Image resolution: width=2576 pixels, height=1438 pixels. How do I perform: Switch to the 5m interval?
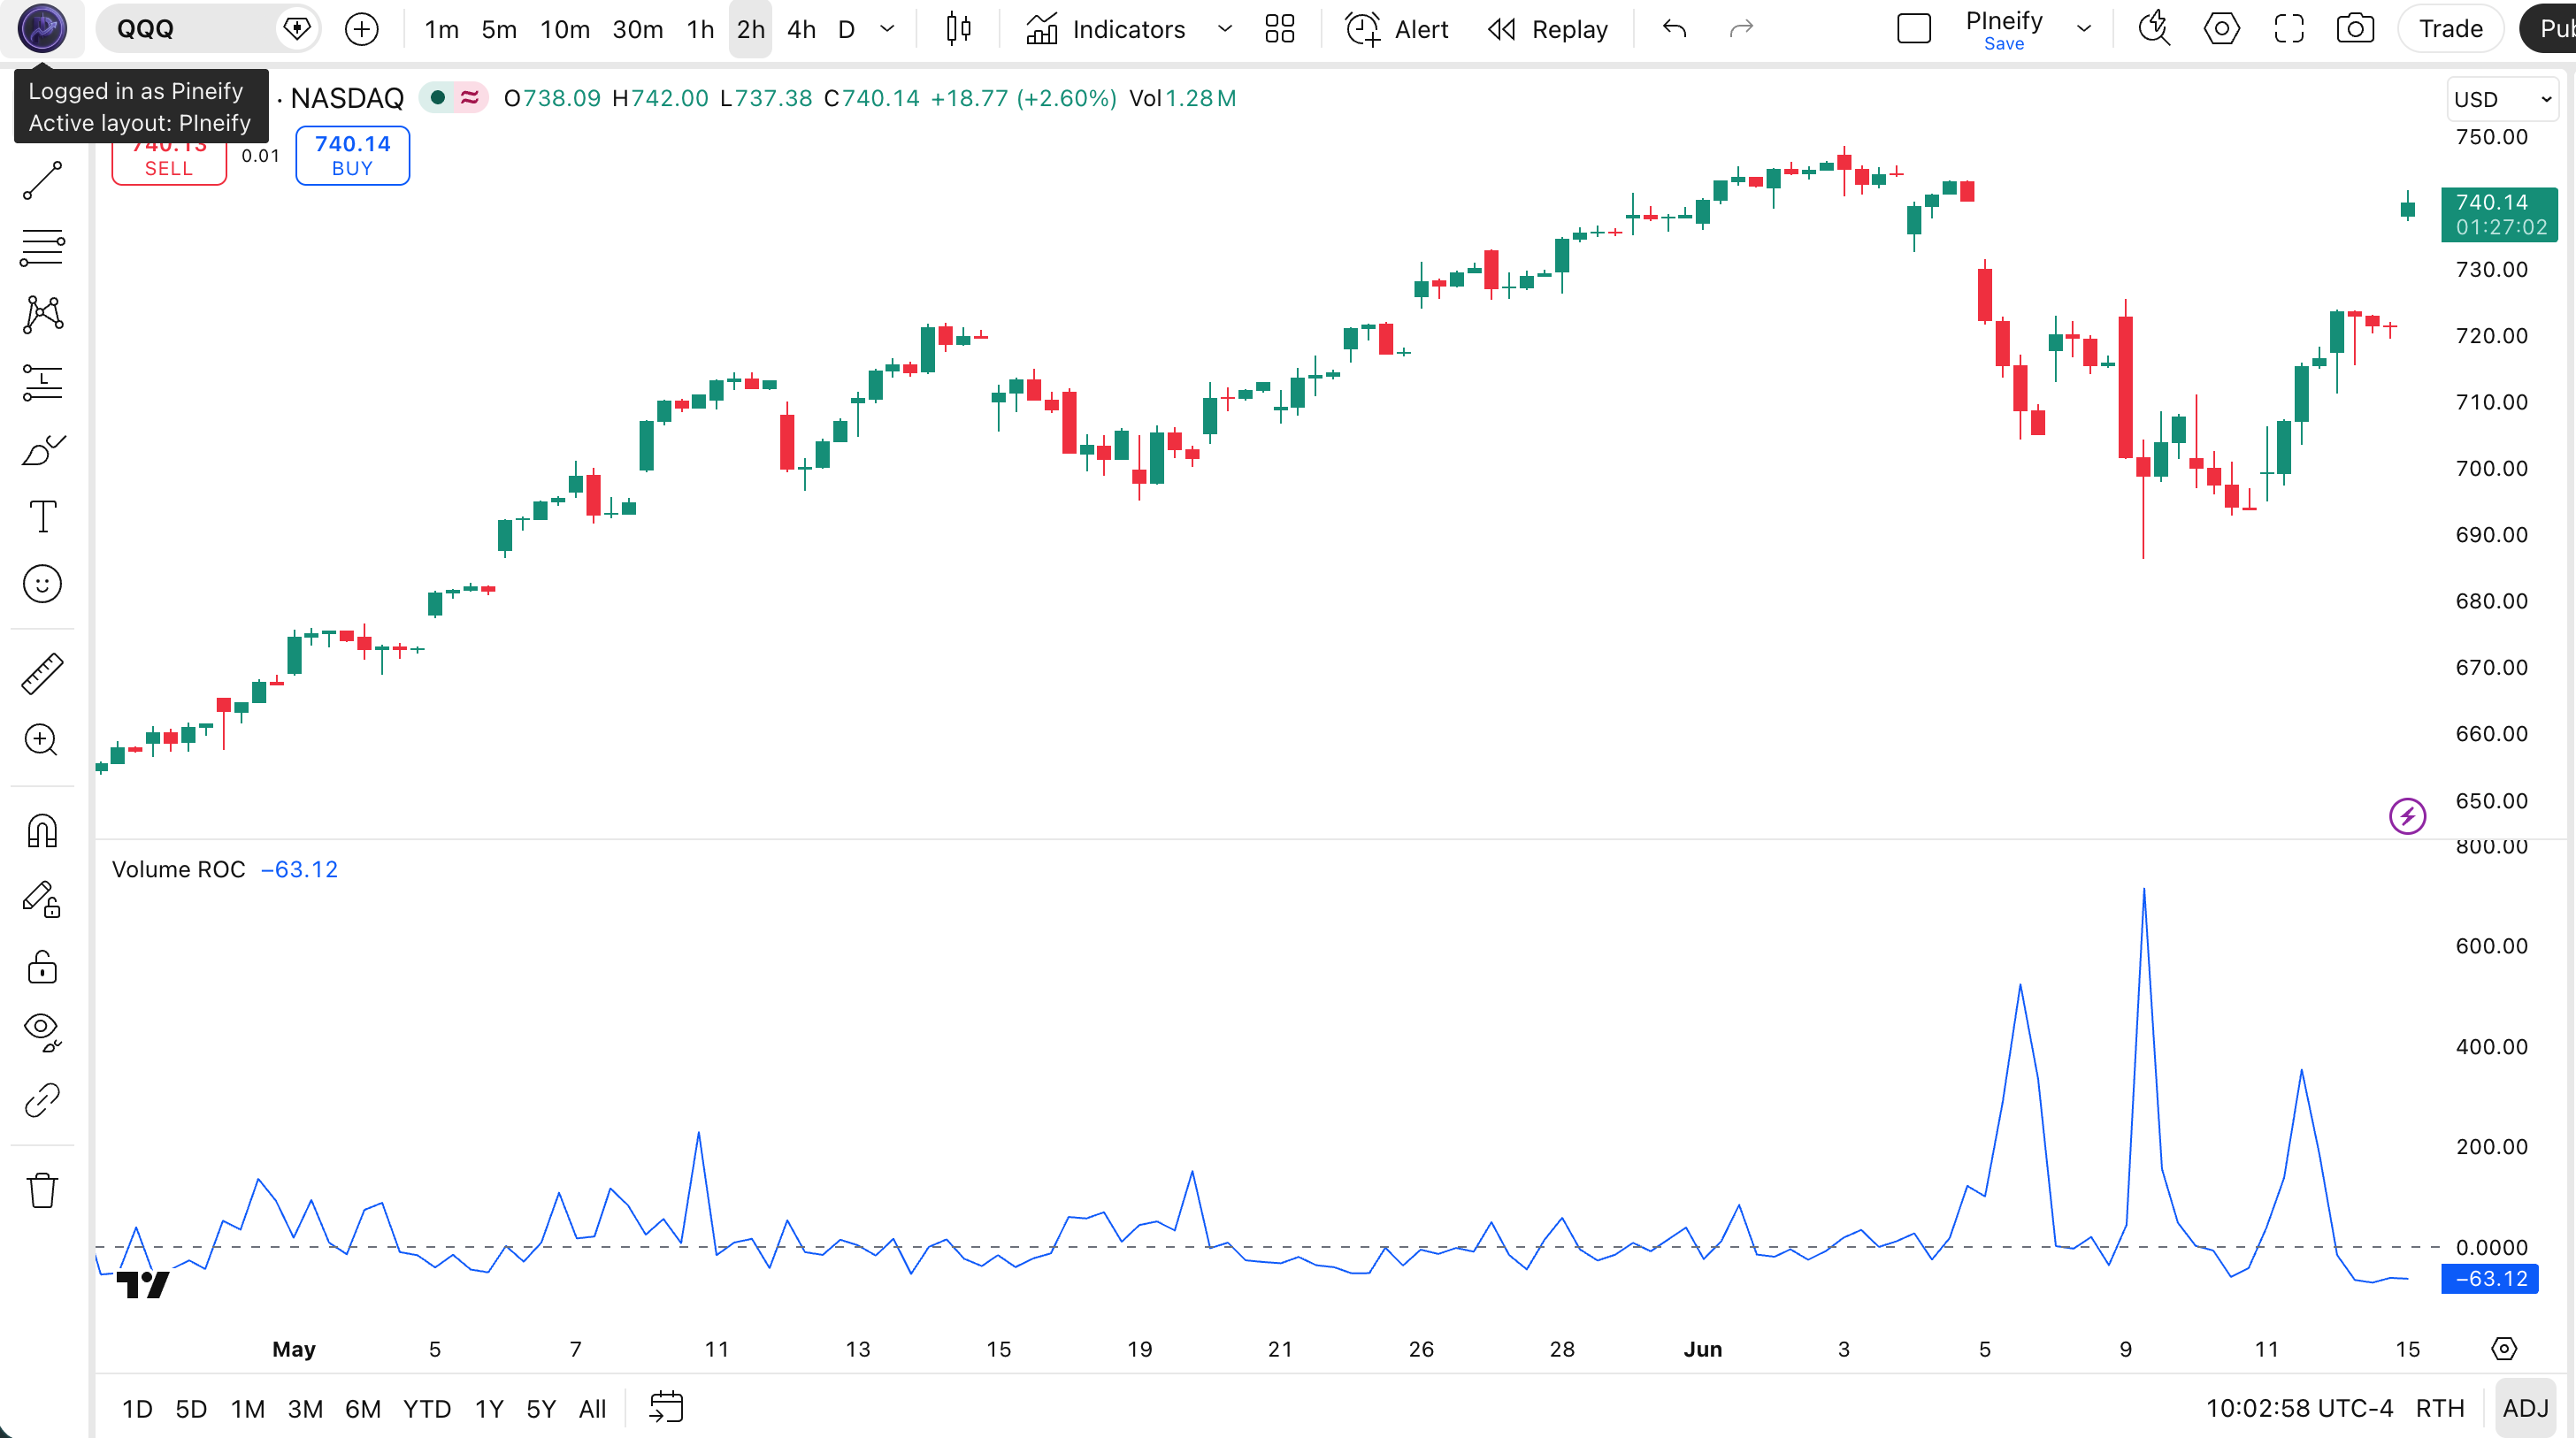click(x=499, y=29)
